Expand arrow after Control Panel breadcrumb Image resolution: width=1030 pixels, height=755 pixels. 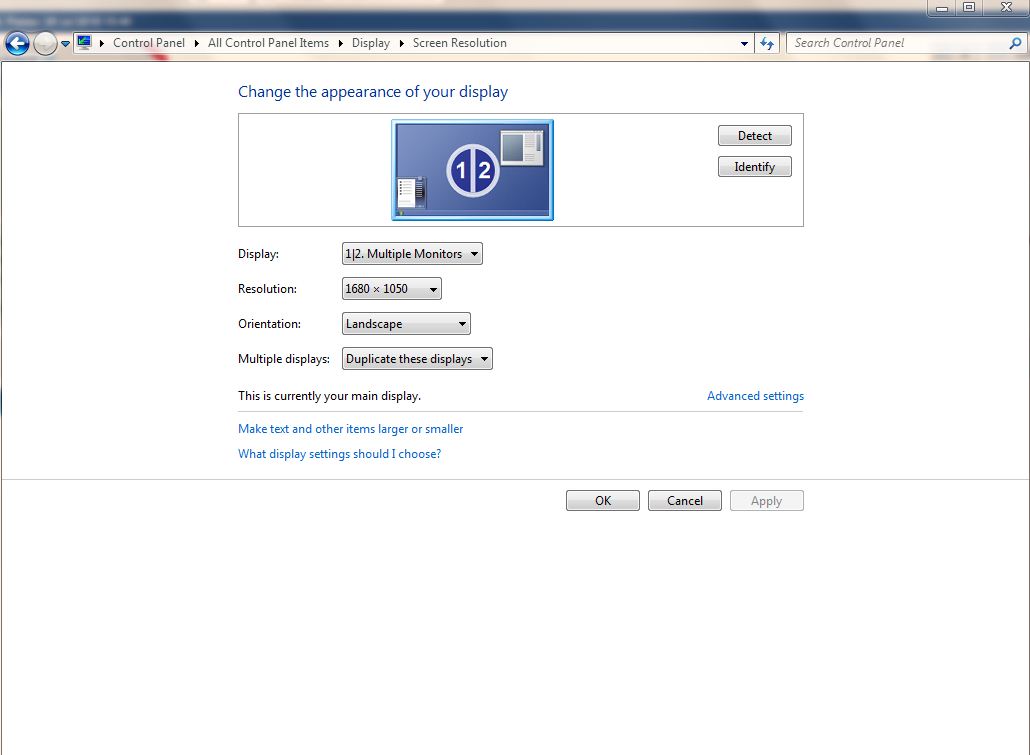(x=196, y=43)
